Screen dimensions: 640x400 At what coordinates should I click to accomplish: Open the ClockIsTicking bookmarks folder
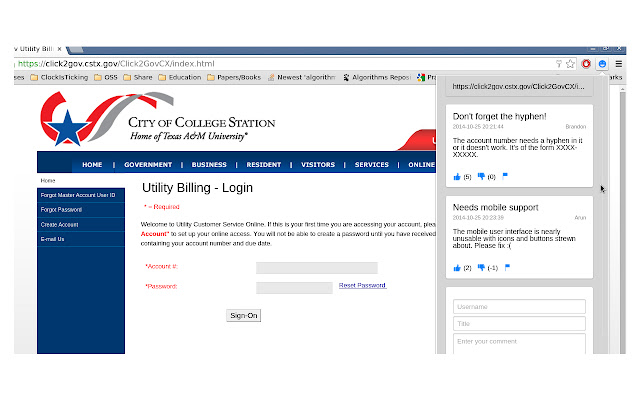[x=60, y=77]
